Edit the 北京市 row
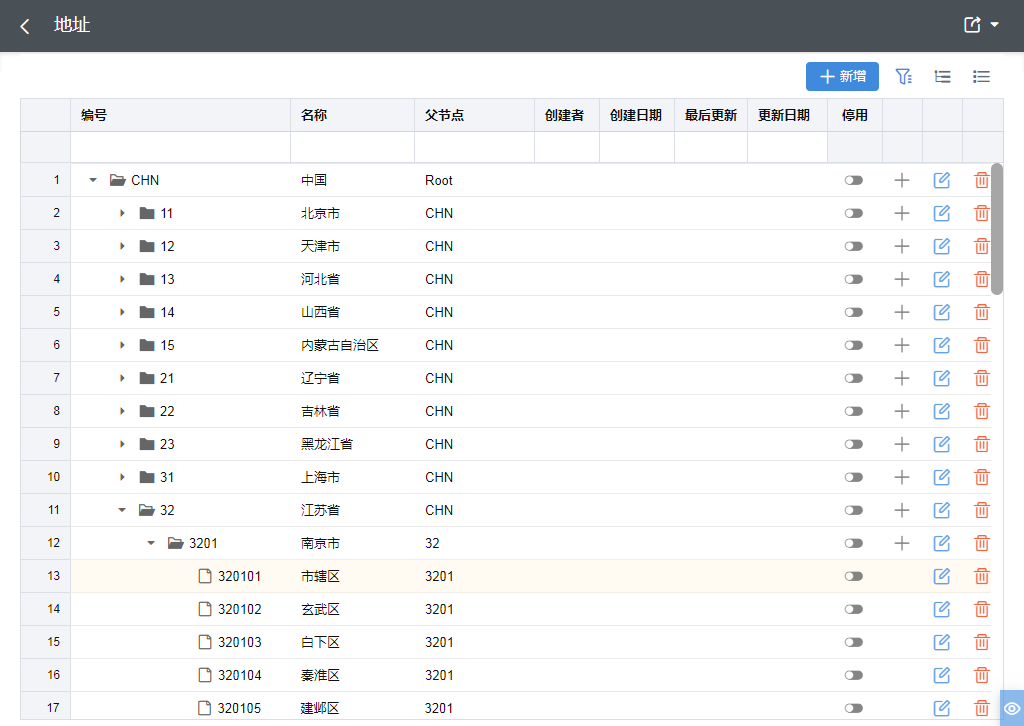The width and height of the screenshot is (1024, 726). [x=941, y=213]
